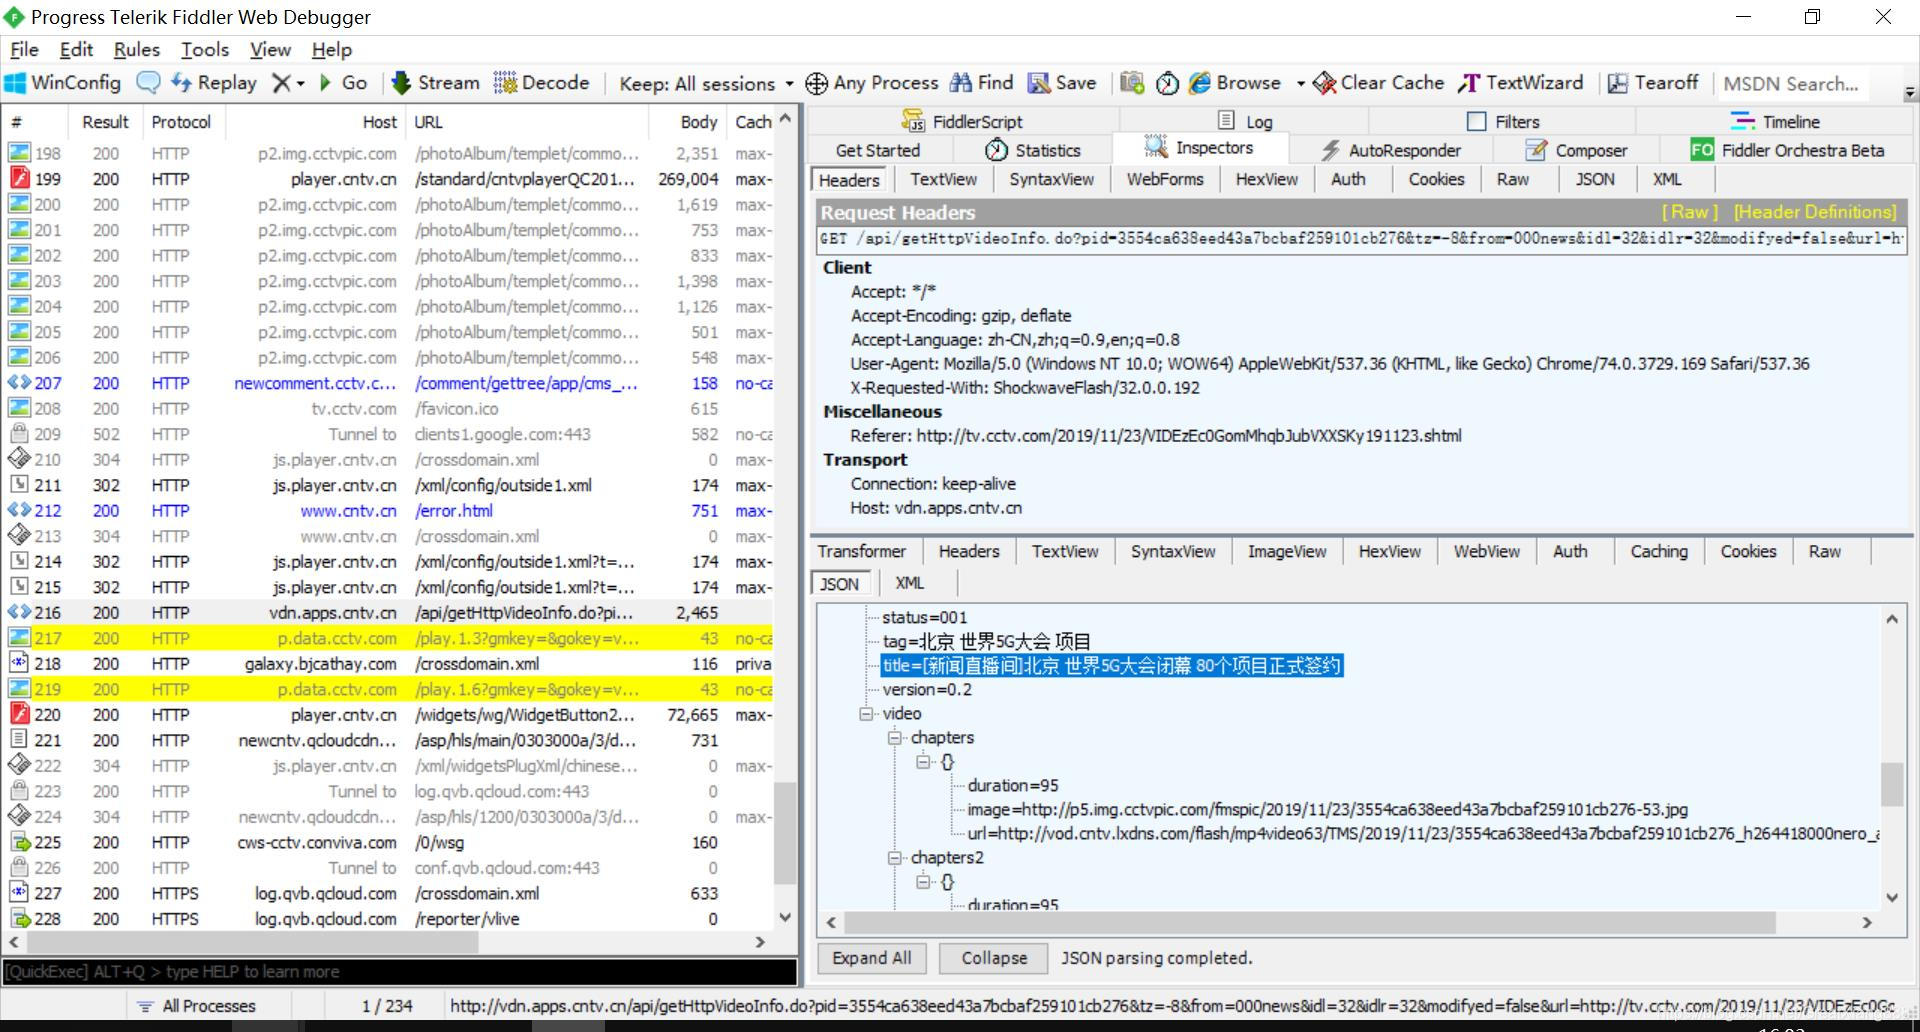Click the WinConfig toolbar icon
This screenshot has width=1920, height=1032.
15,83
